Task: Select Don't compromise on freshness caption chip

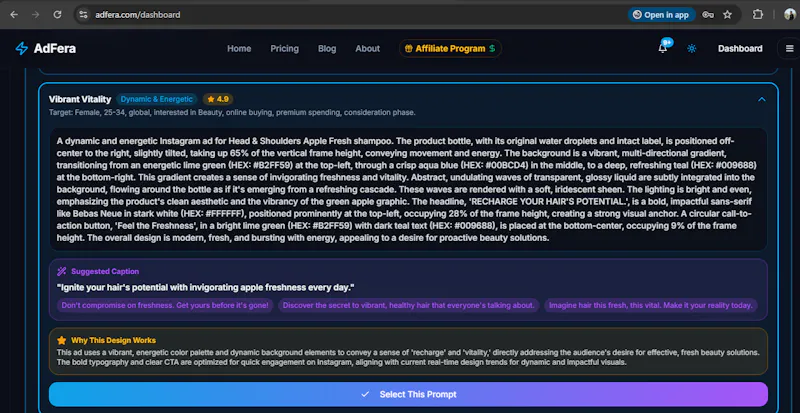Action: coord(165,305)
